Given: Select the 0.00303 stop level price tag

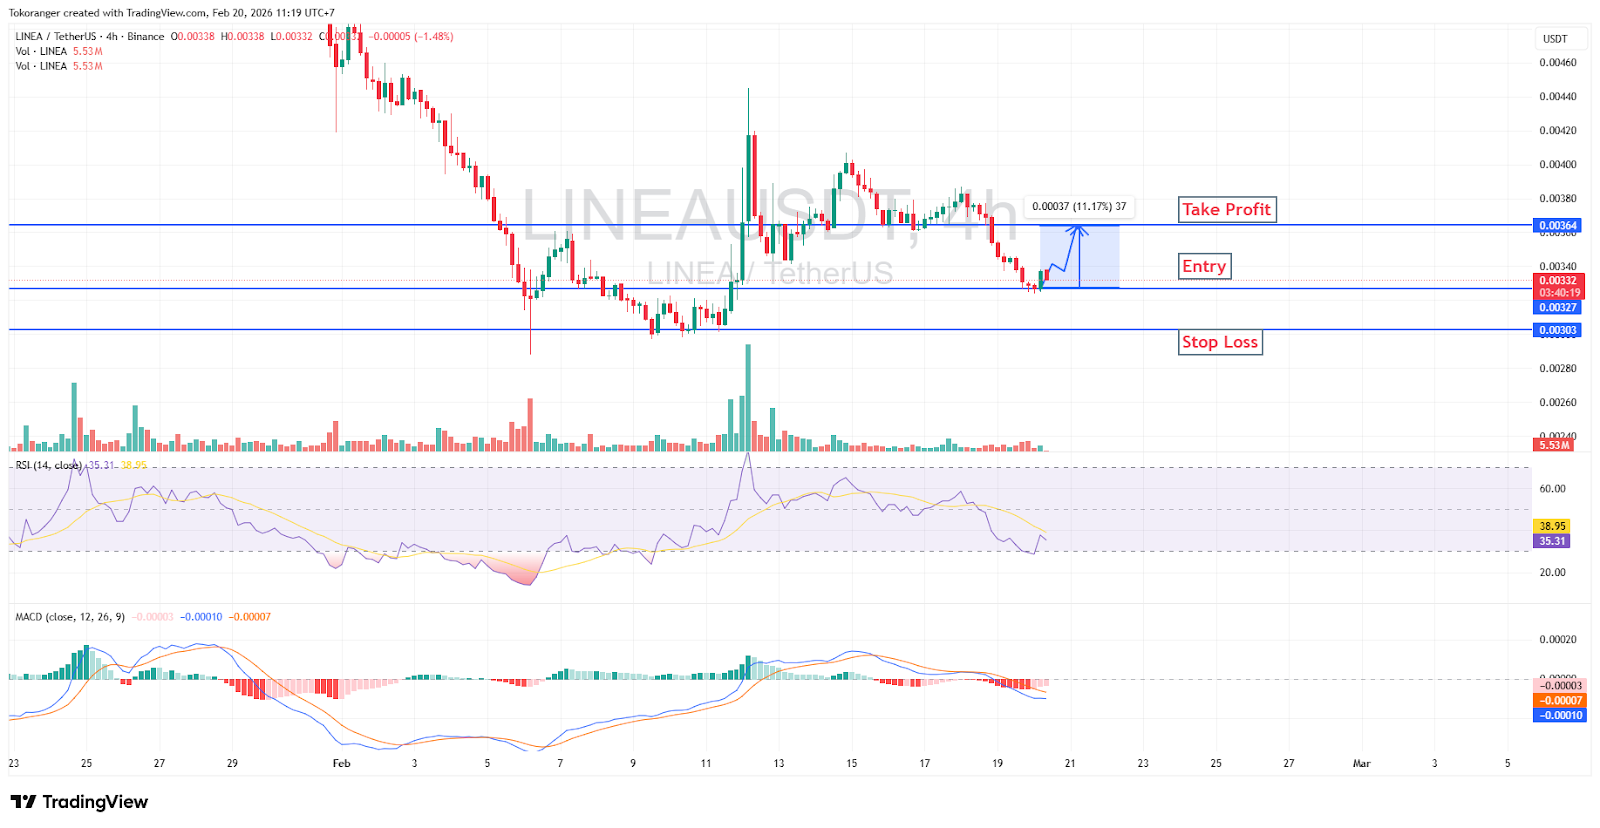Looking at the screenshot, I should pyautogui.click(x=1557, y=330).
